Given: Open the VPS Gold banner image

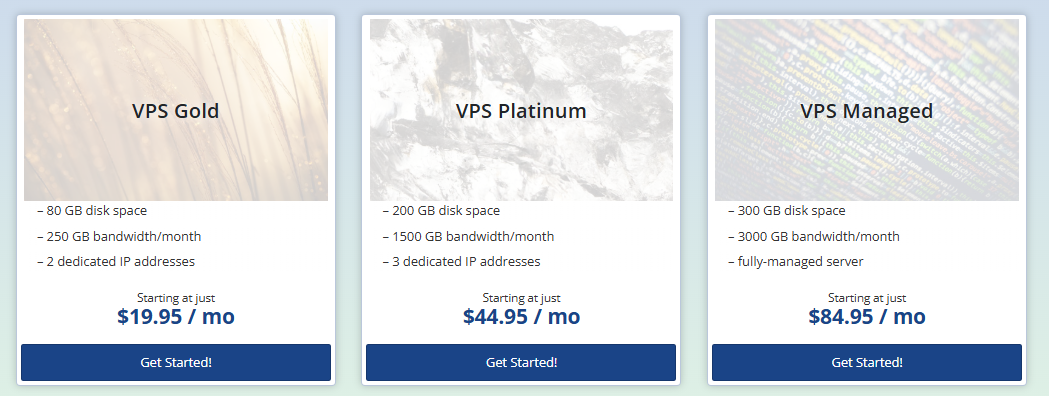Looking at the screenshot, I should coord(176,110).
